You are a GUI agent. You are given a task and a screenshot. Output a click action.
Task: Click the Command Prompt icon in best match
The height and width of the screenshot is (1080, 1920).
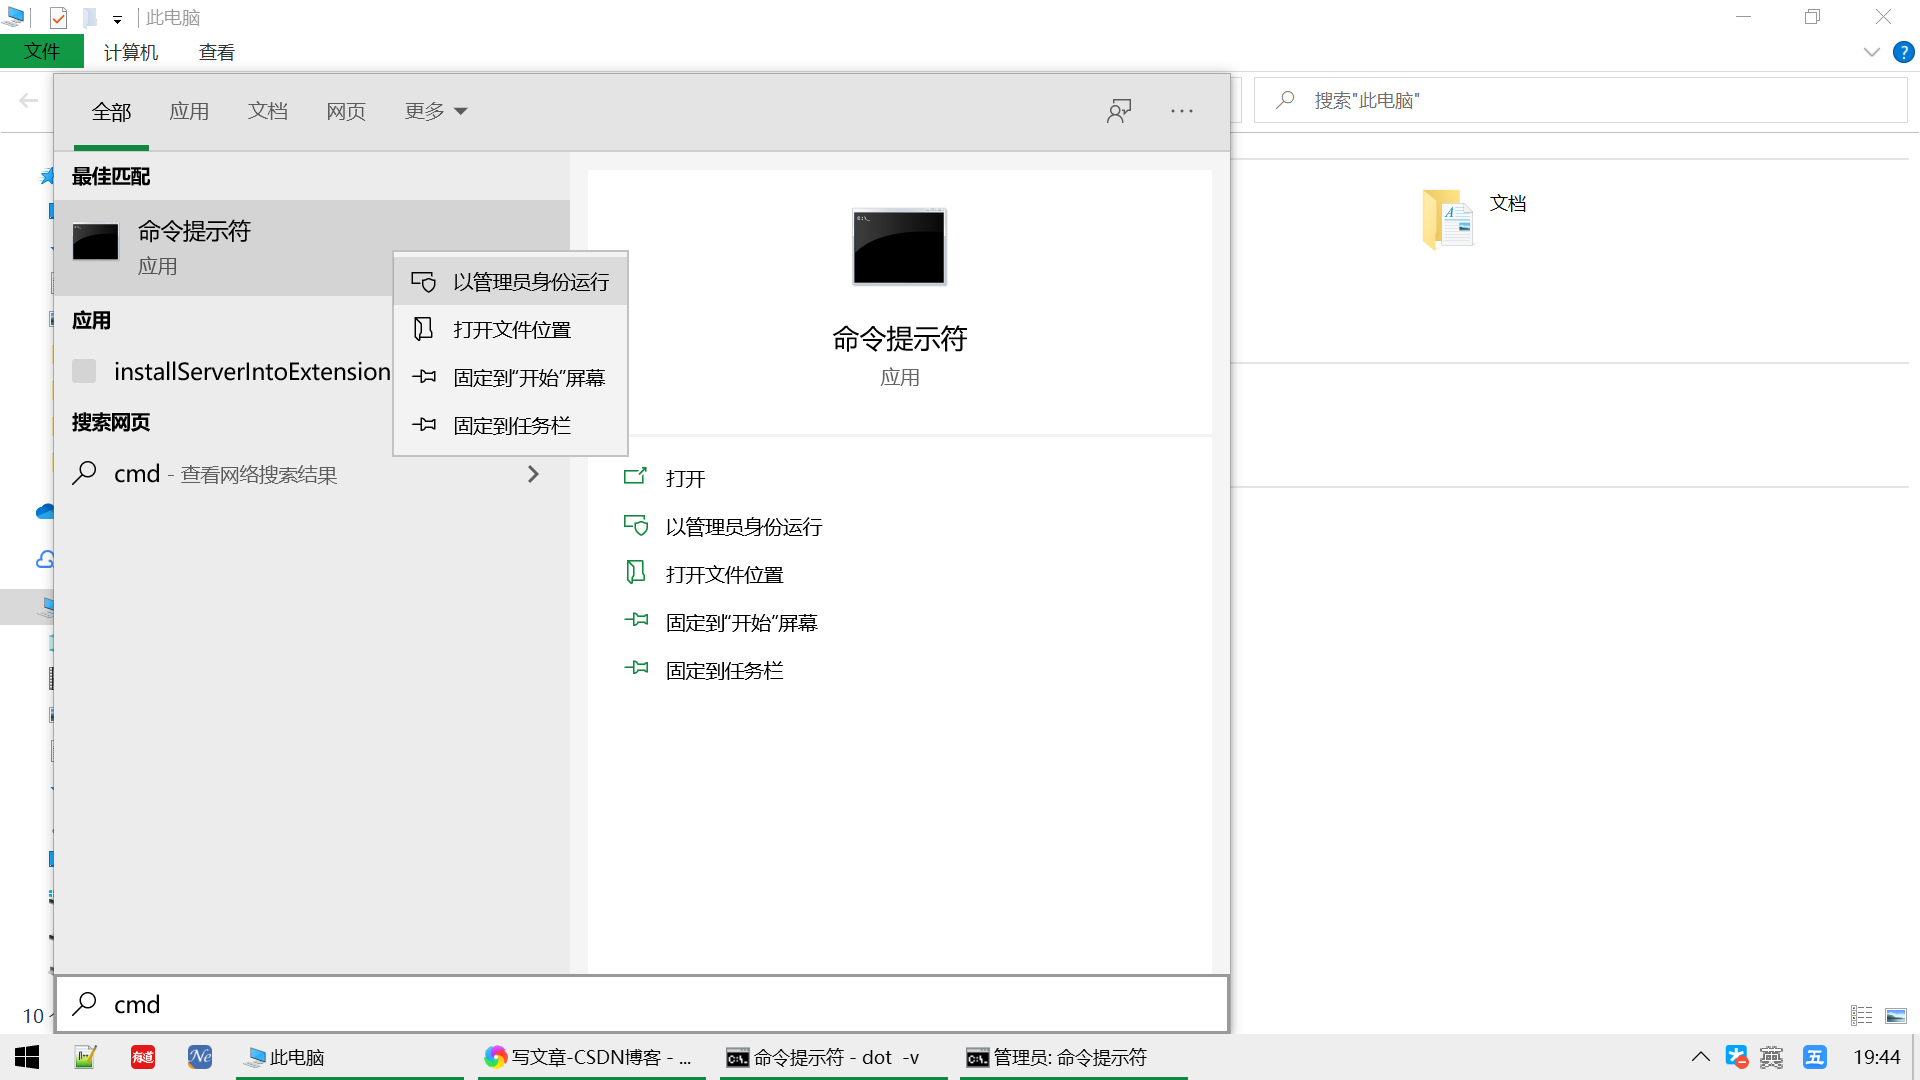(96, 242)
